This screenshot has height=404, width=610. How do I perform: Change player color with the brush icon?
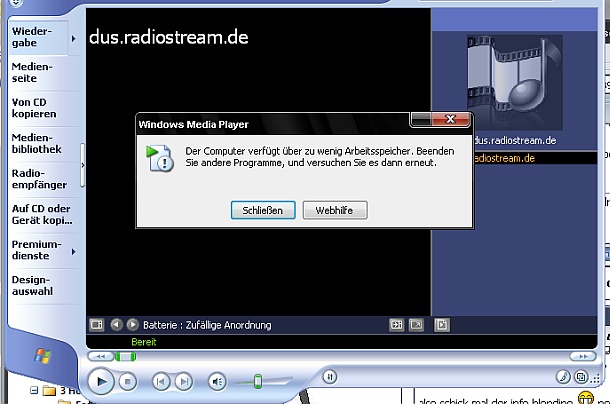pyautogui.click(x=563, y=377)
